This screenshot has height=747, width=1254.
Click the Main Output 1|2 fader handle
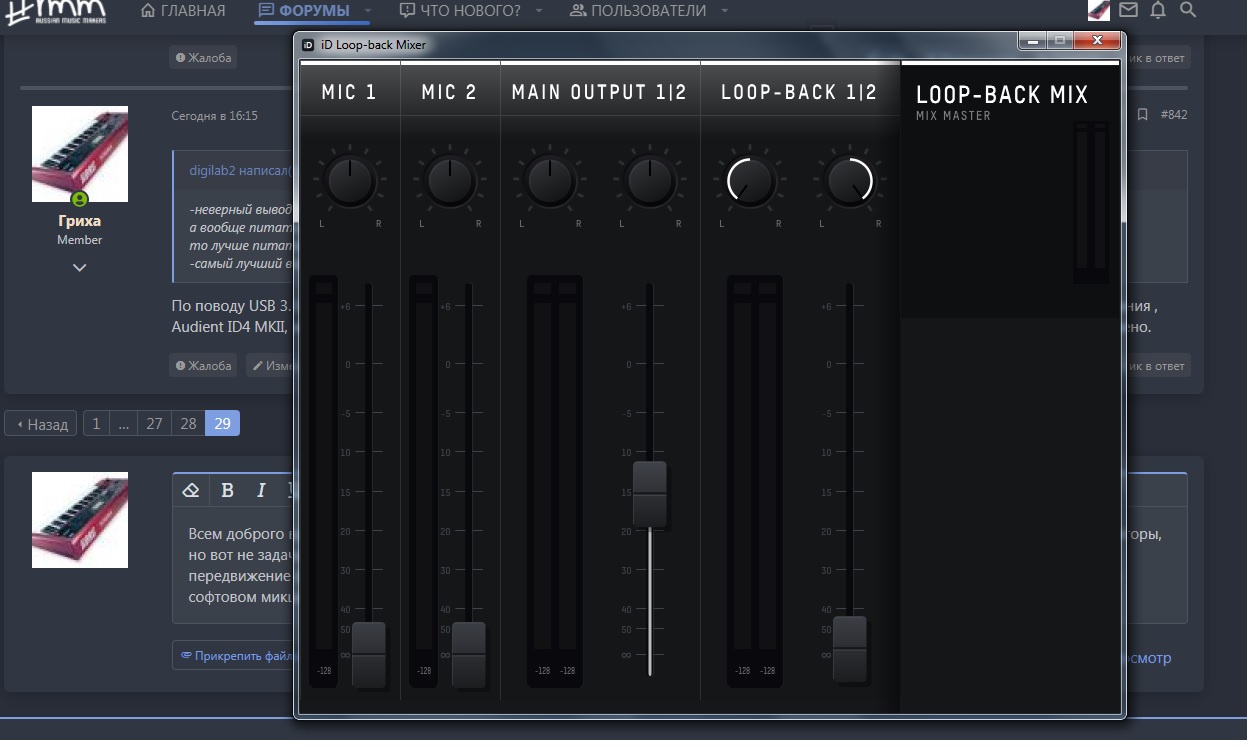tap(650, 494)
